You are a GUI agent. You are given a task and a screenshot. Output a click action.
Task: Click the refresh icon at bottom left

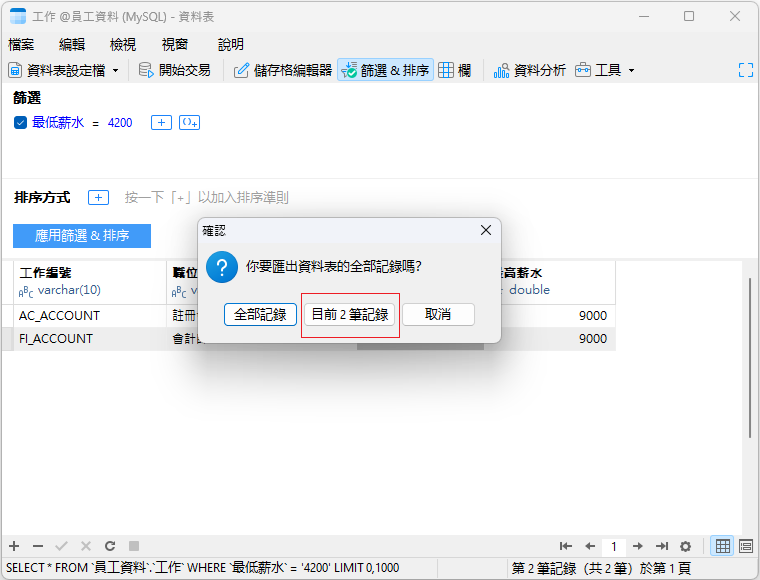(x=110, y=546)
